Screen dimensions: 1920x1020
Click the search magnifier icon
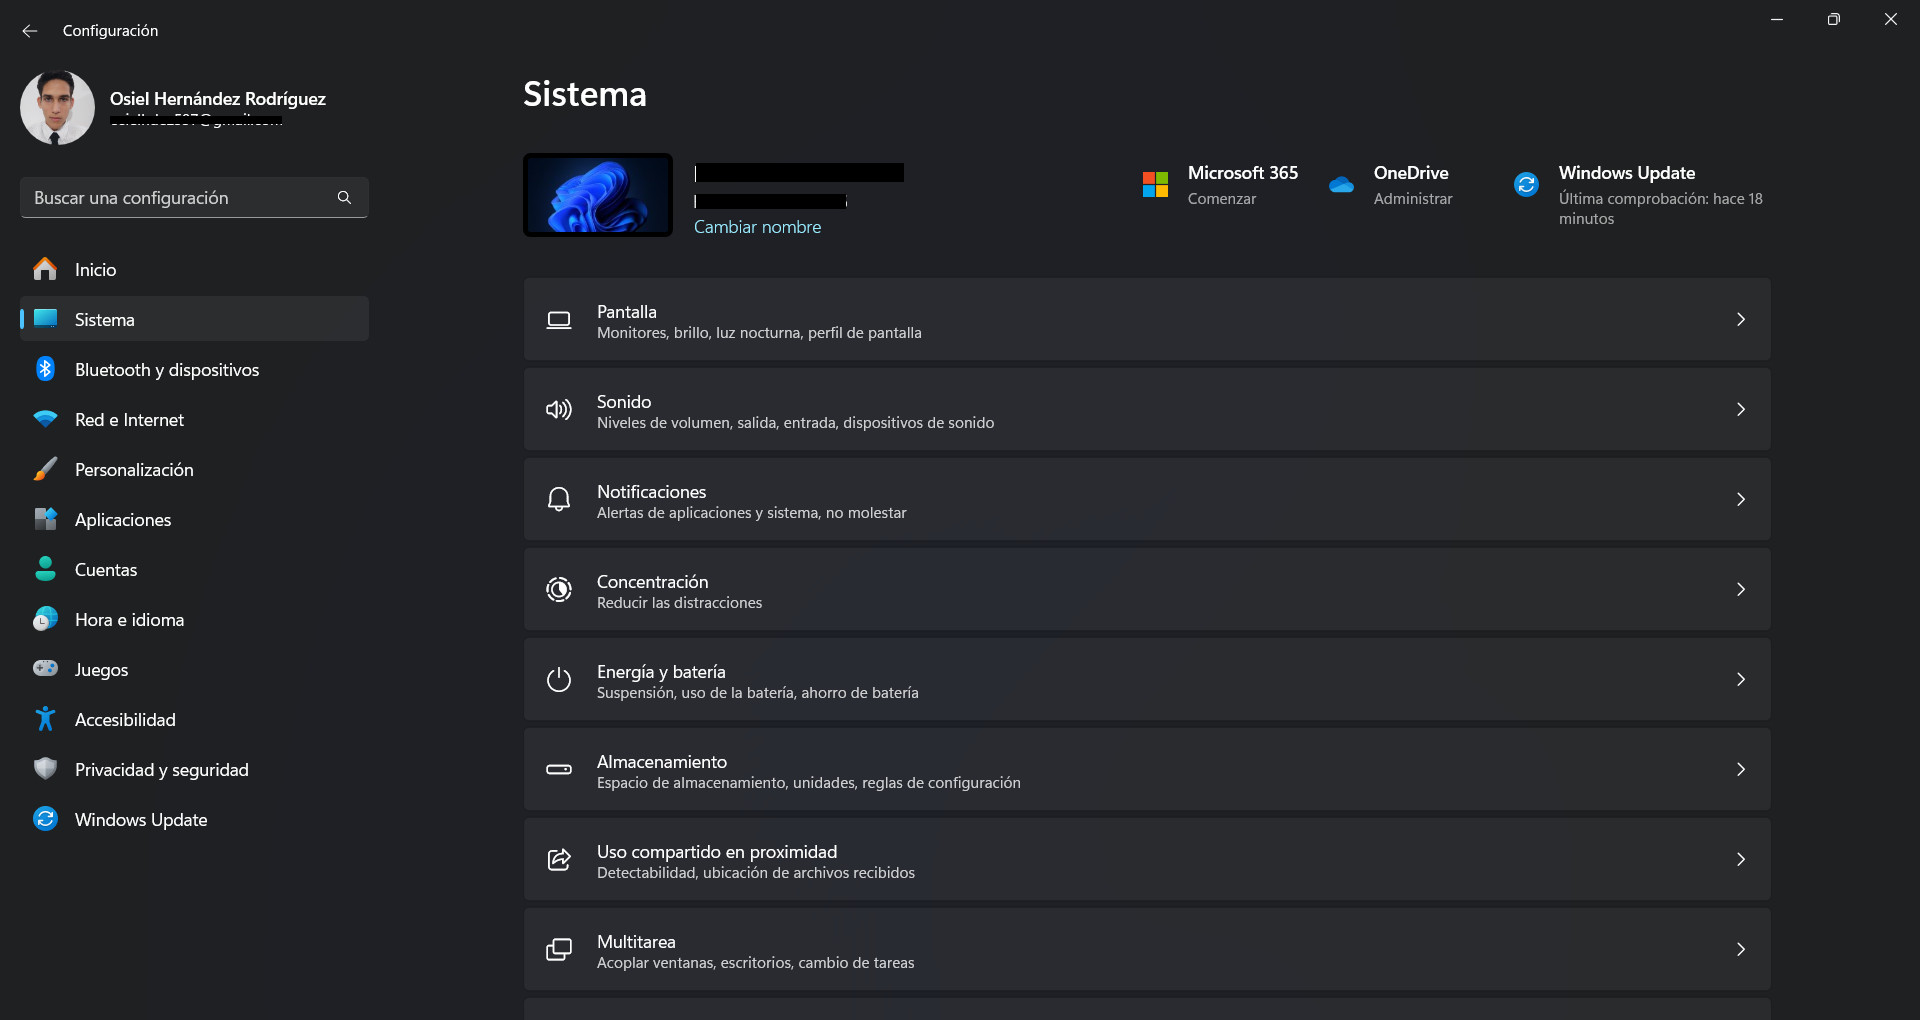[344, 198]
